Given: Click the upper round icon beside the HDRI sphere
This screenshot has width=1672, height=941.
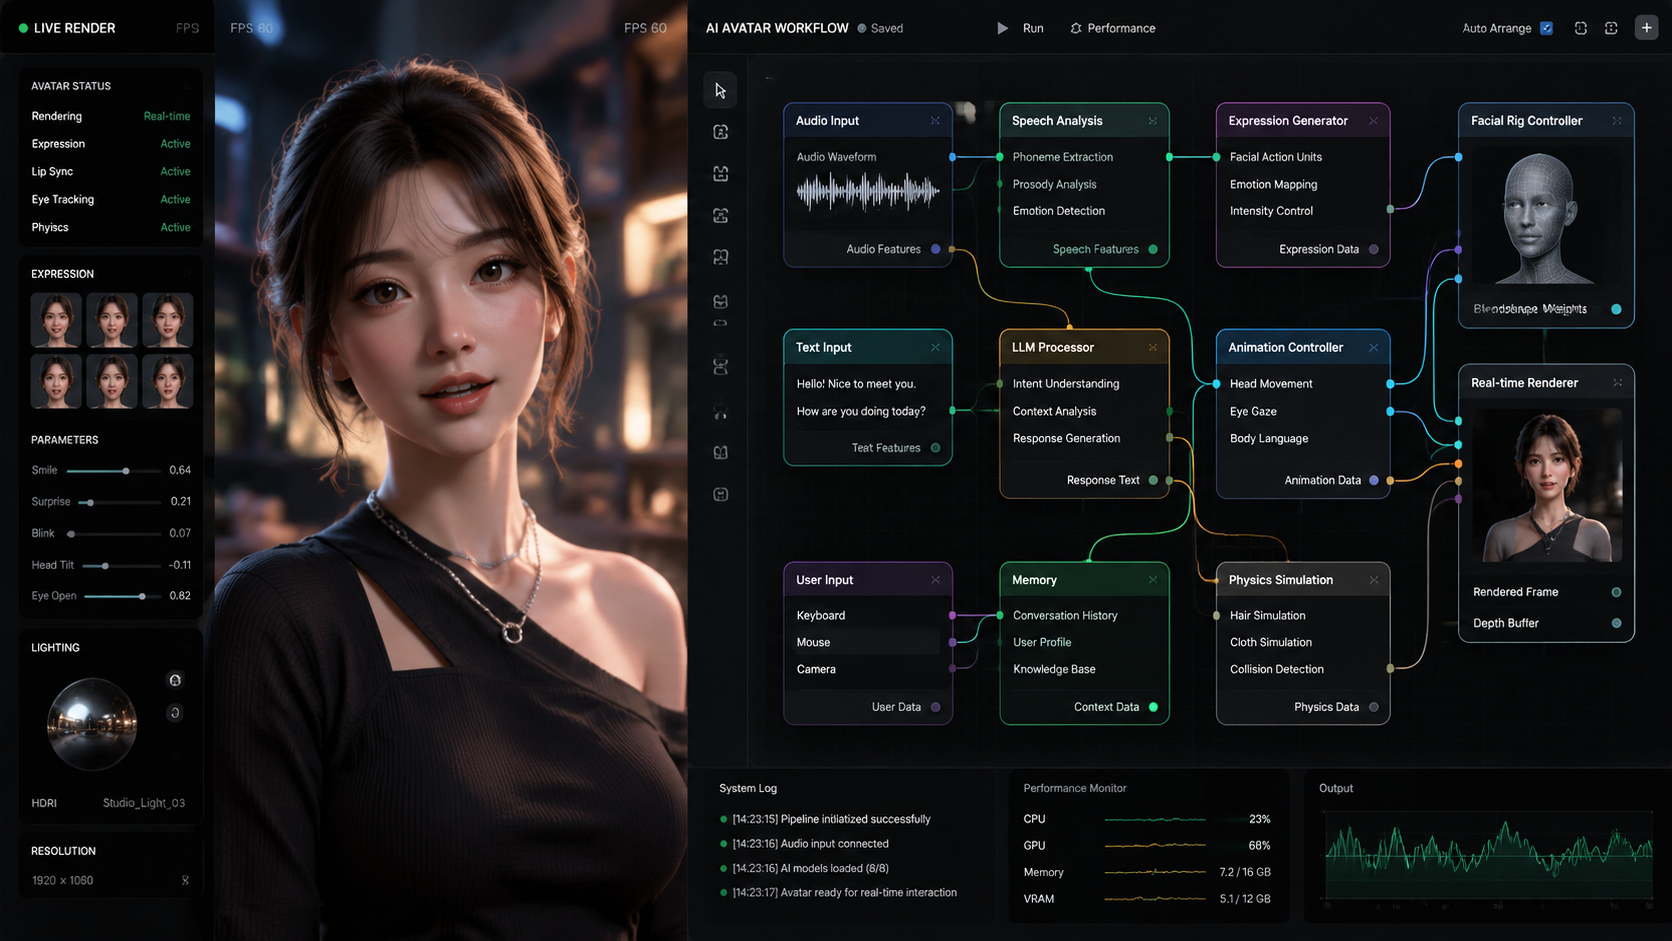Looking at the screenshot, I should coord(175,680).
